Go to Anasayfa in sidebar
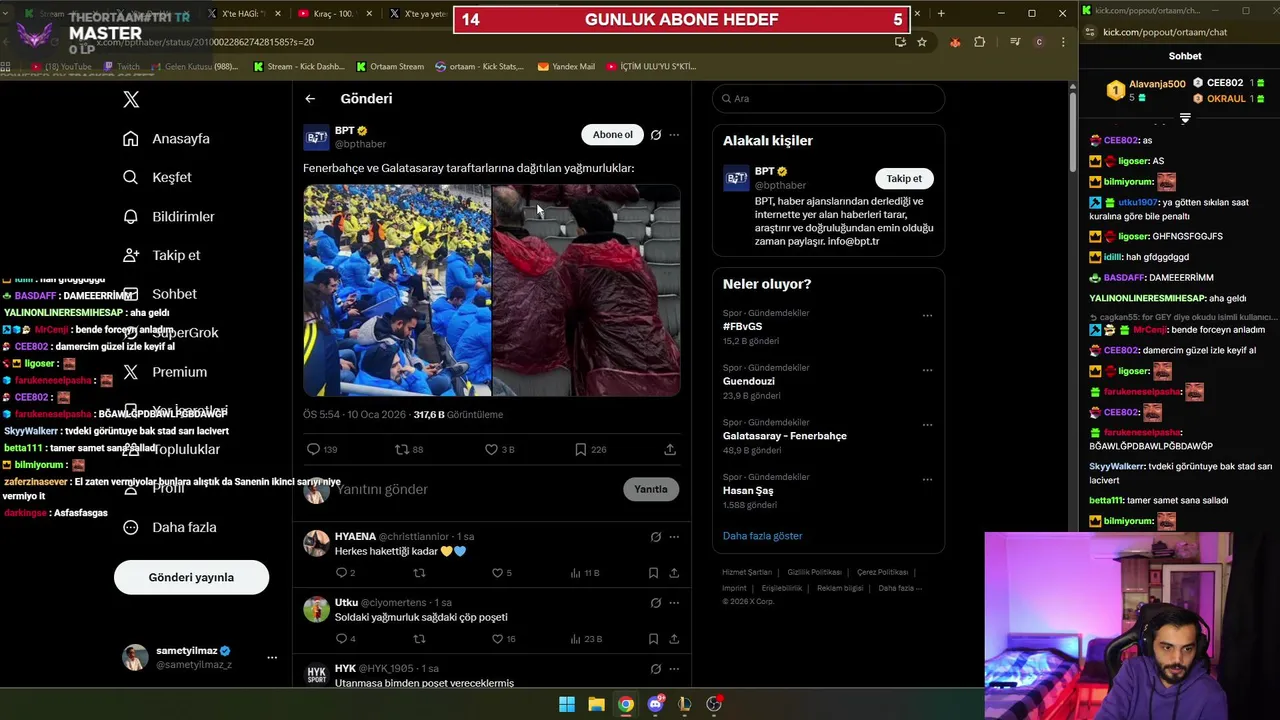Image resolution: width=1280 pixels, height=720 pixels. pyautogui.click(x=166, y=139)
